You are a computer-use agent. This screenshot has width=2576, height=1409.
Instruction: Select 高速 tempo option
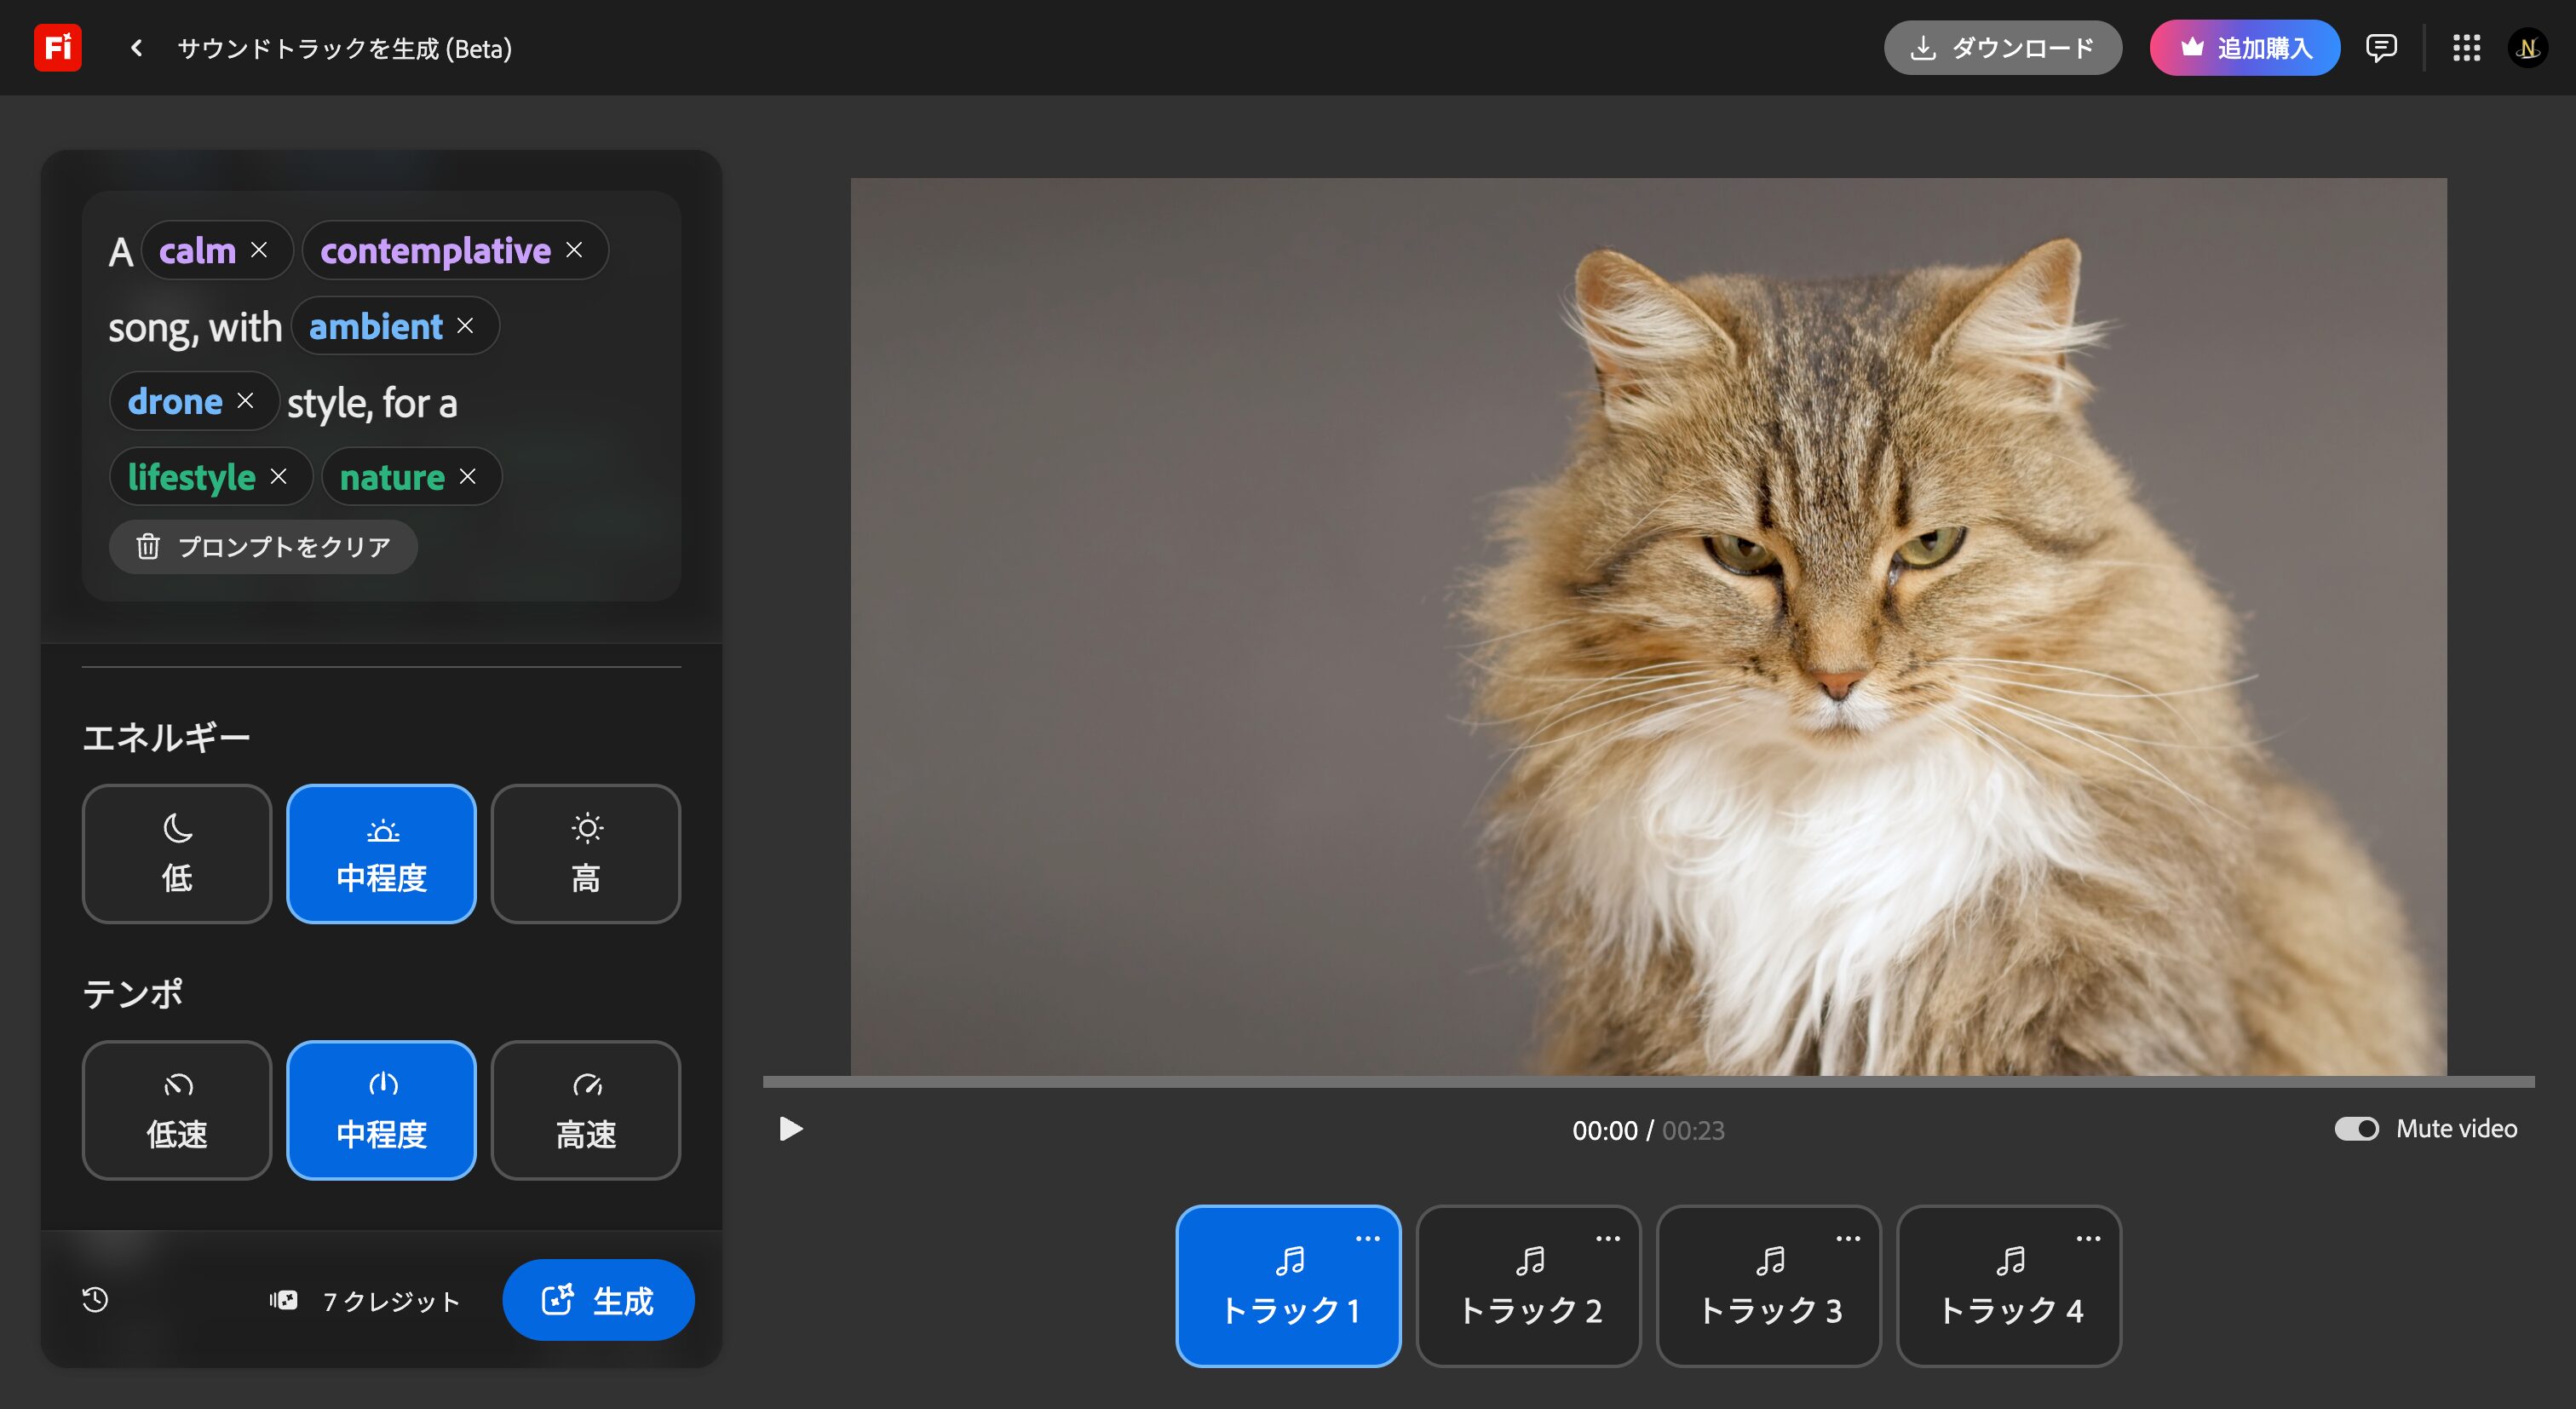586,1110
